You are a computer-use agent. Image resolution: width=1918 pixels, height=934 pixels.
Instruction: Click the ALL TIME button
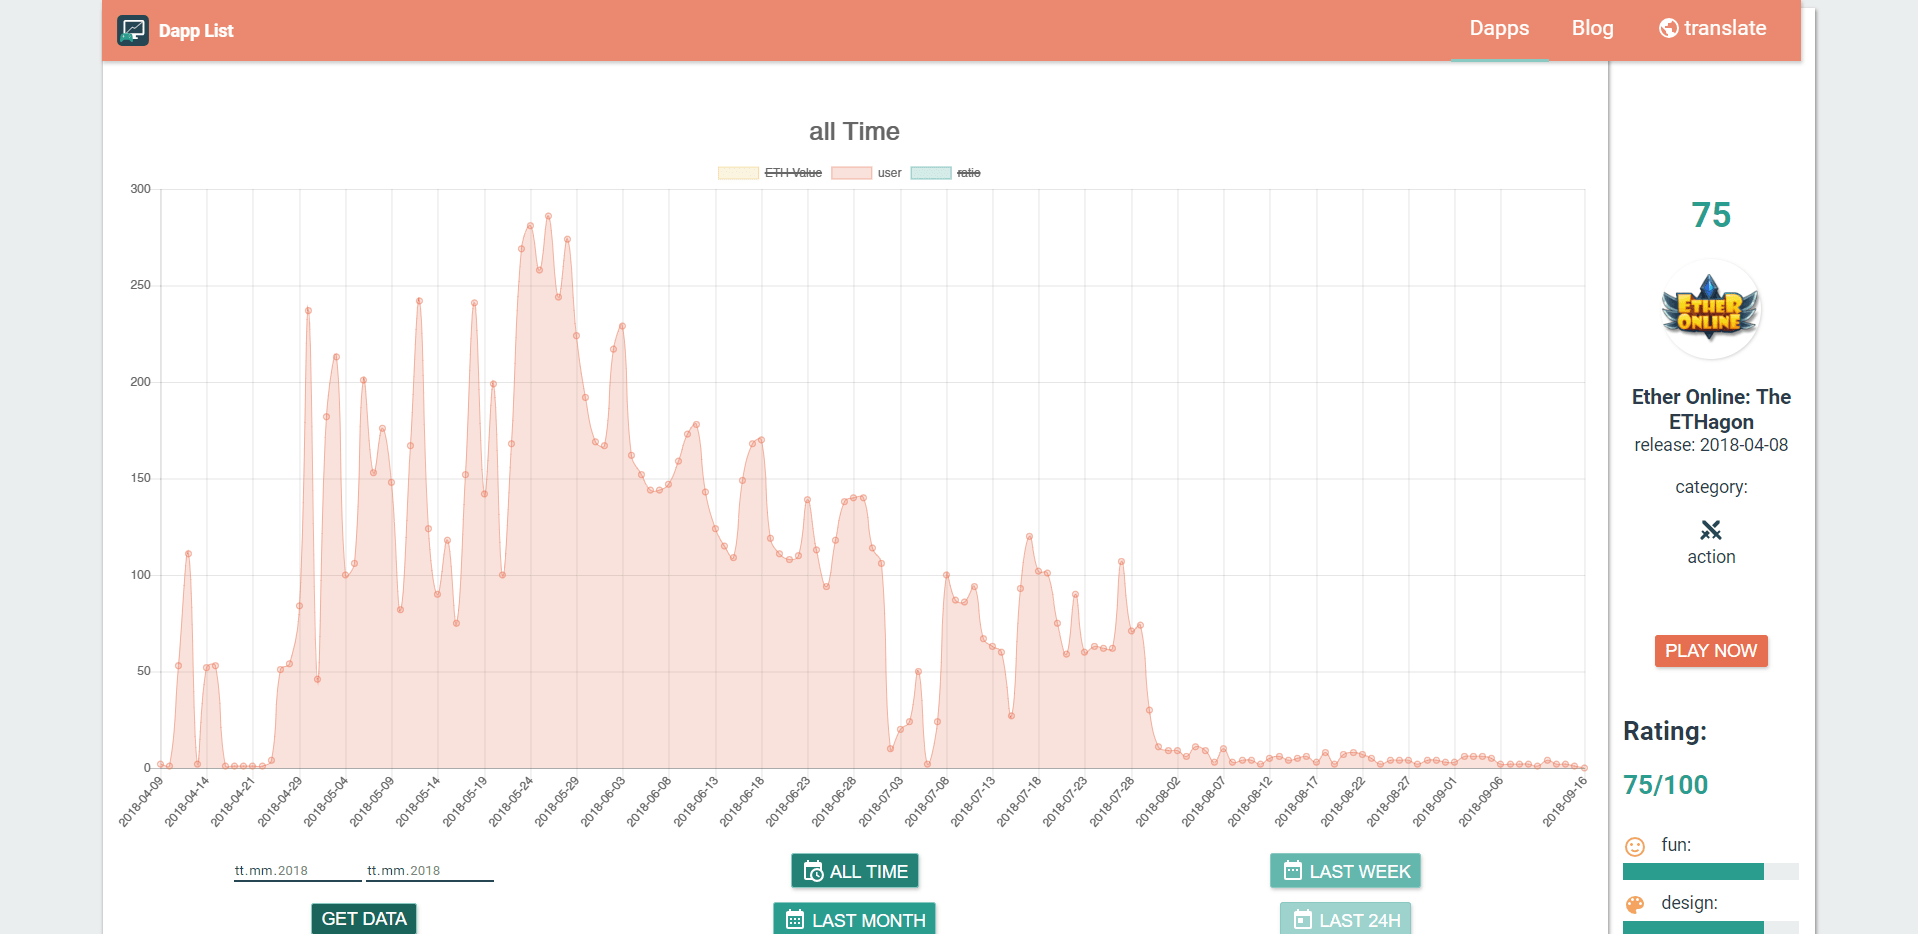click(855, 871)
